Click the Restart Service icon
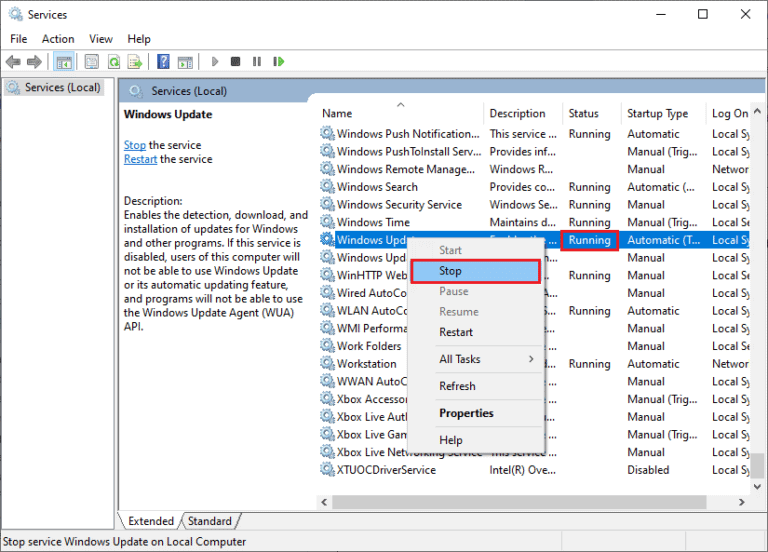Image resolution: width=768 pixels, height=552 pixels. click(279, 62)
